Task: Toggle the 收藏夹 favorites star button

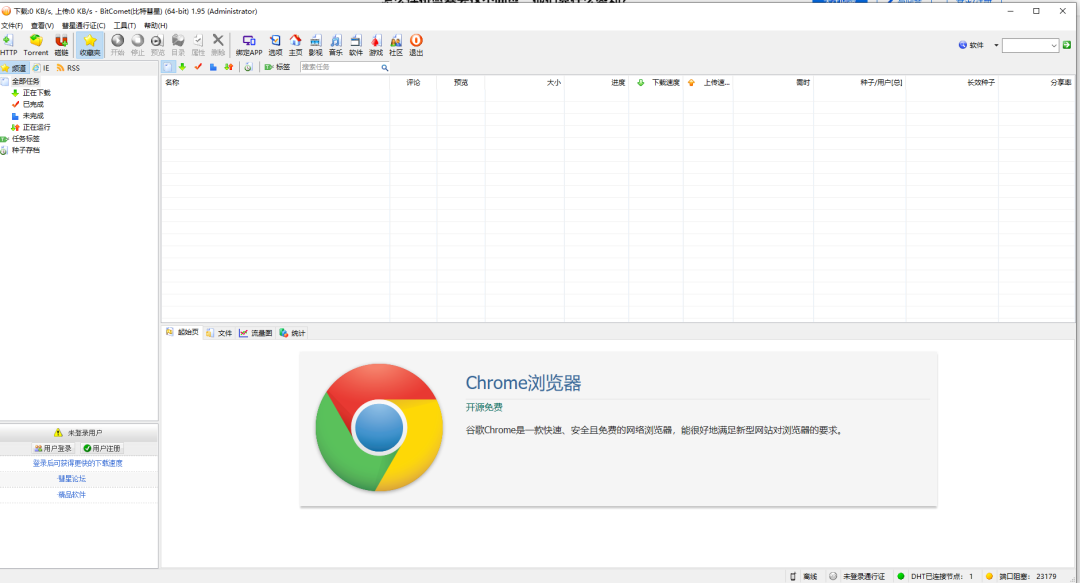Action: pyautogui.click(x=90, y=45)
